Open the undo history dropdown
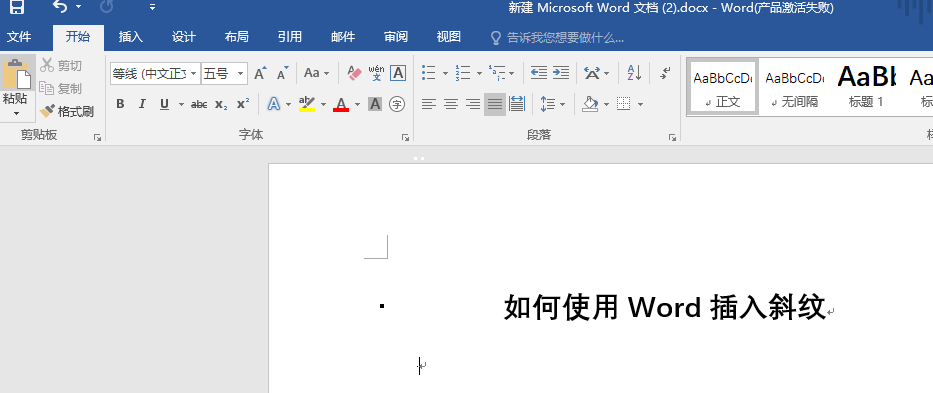This screenshot has width=933, height=393. point(79,7)
